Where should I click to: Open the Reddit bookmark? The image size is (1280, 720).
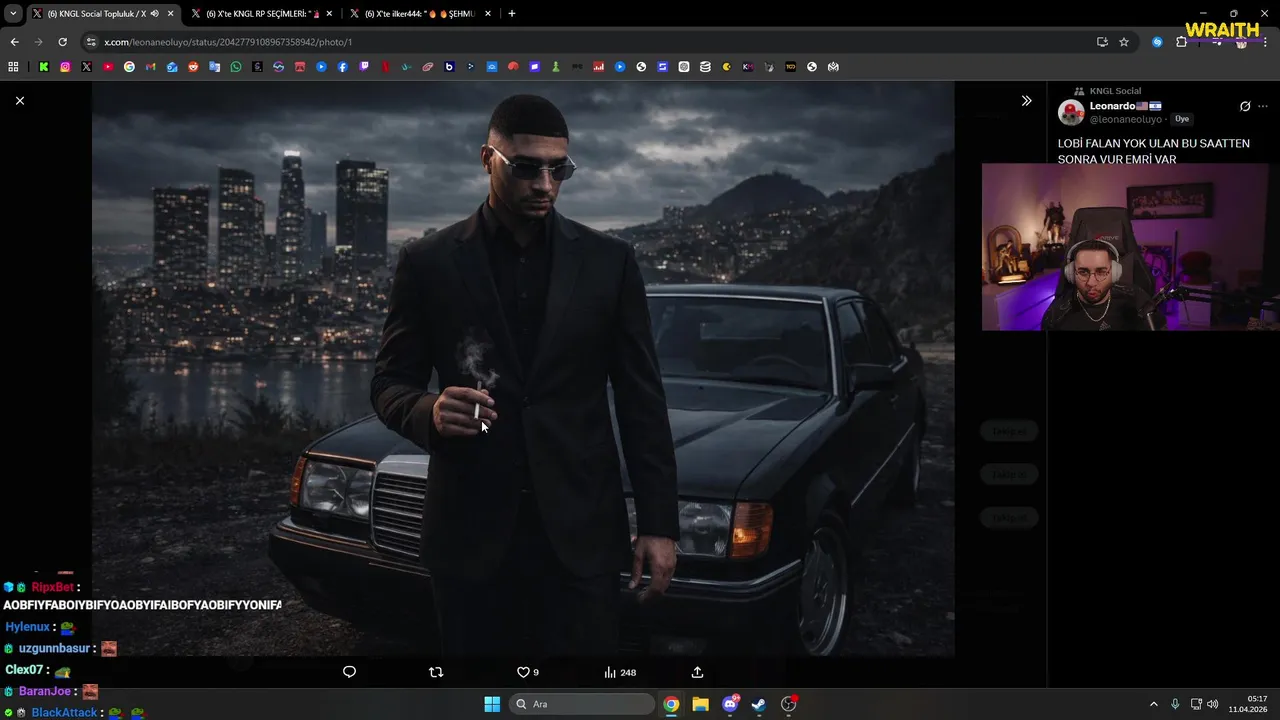click(193, 67)
